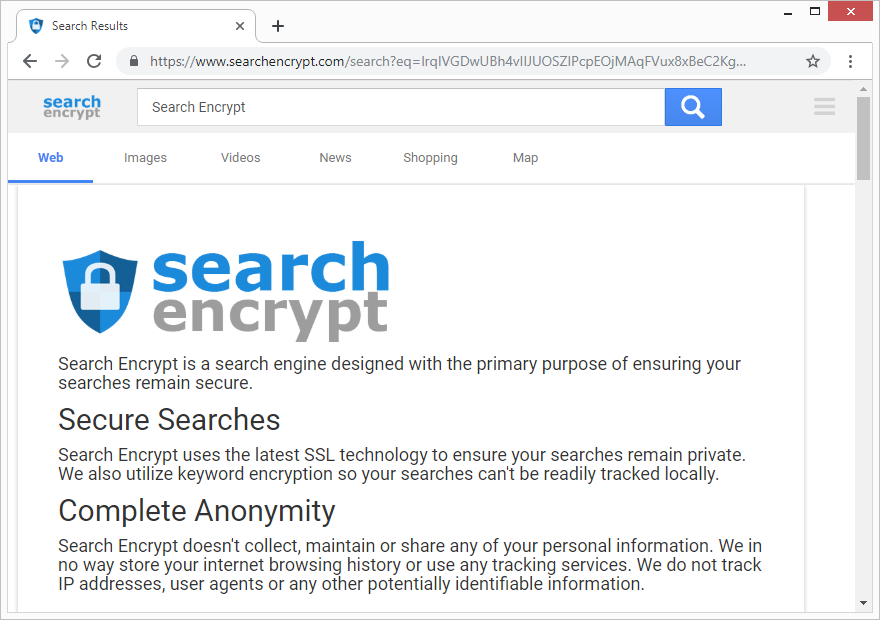Click the forward navigation arrow
This screenshot has width=880, height=620.
click(x=61, y=61)
